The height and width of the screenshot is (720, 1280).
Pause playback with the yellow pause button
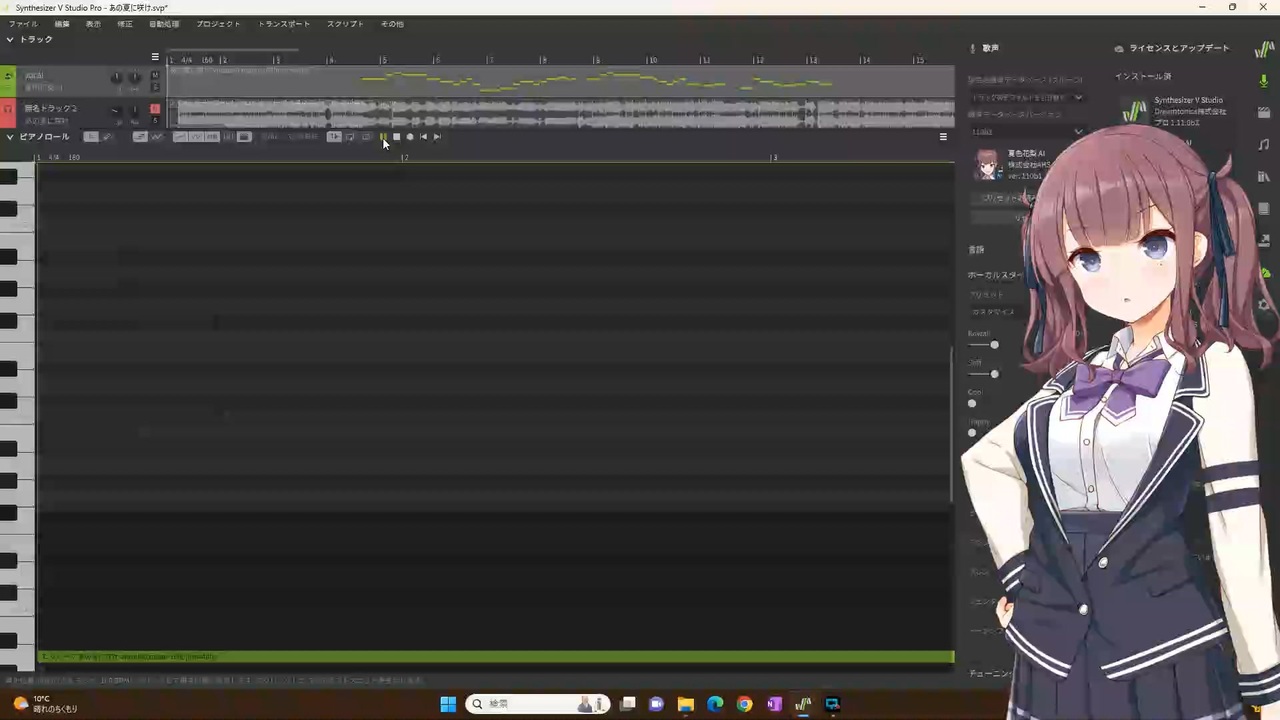pos(384,137)
